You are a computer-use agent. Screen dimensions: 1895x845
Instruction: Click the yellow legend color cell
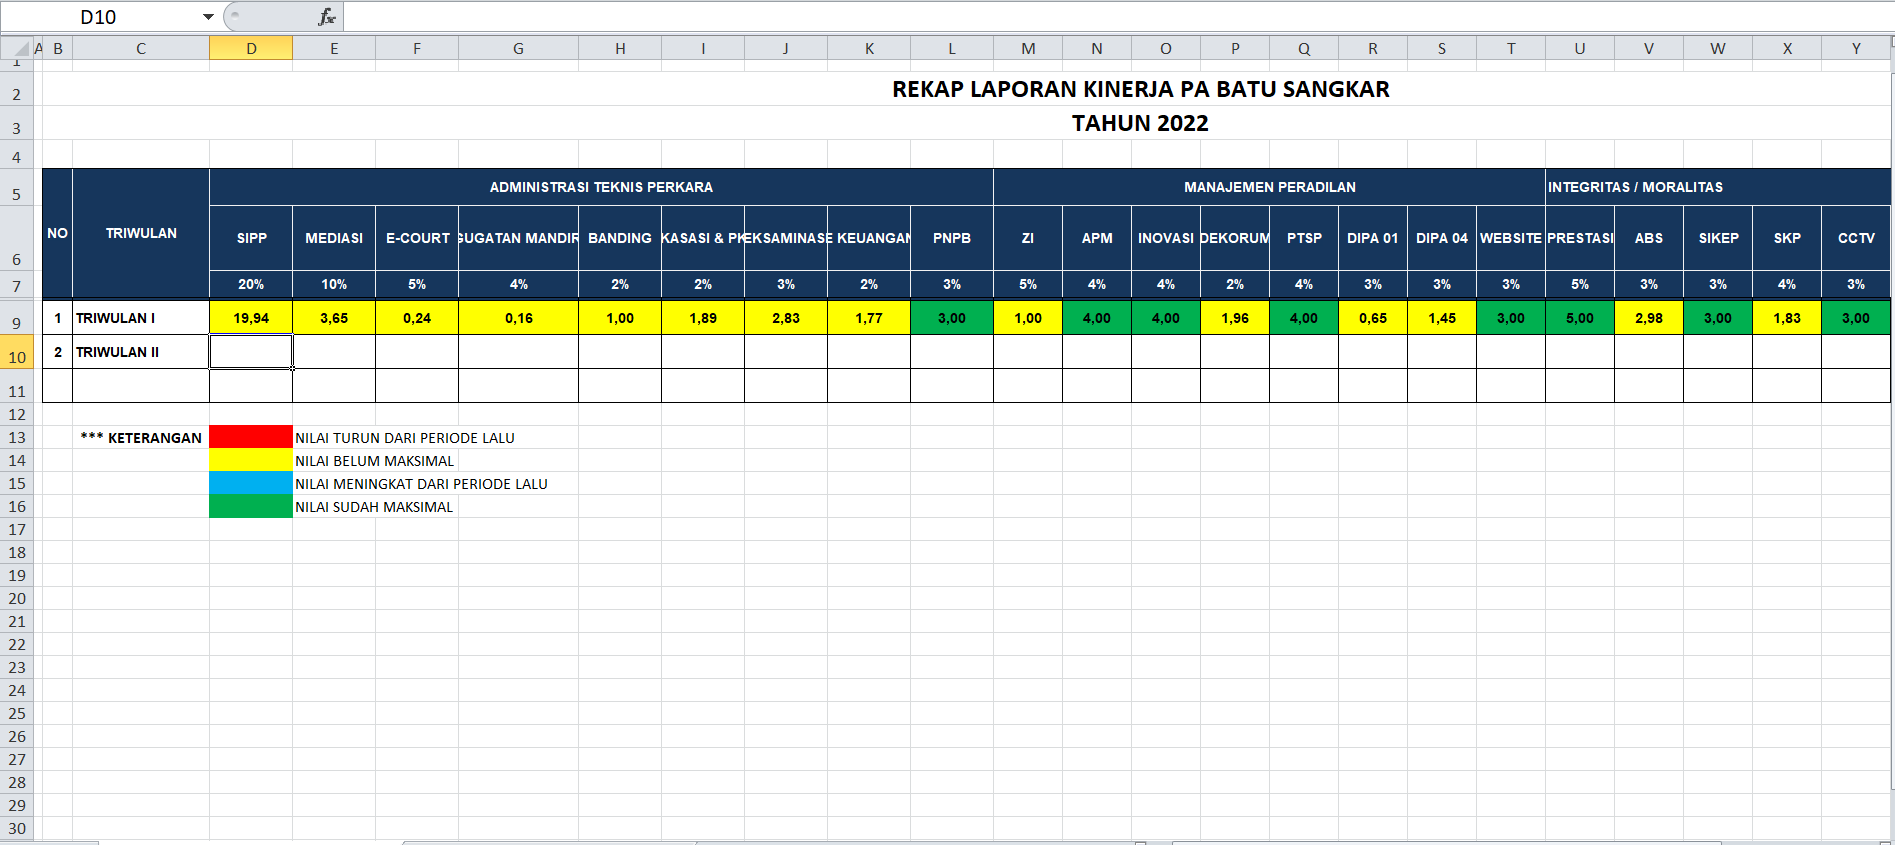[x=251, y=460]
